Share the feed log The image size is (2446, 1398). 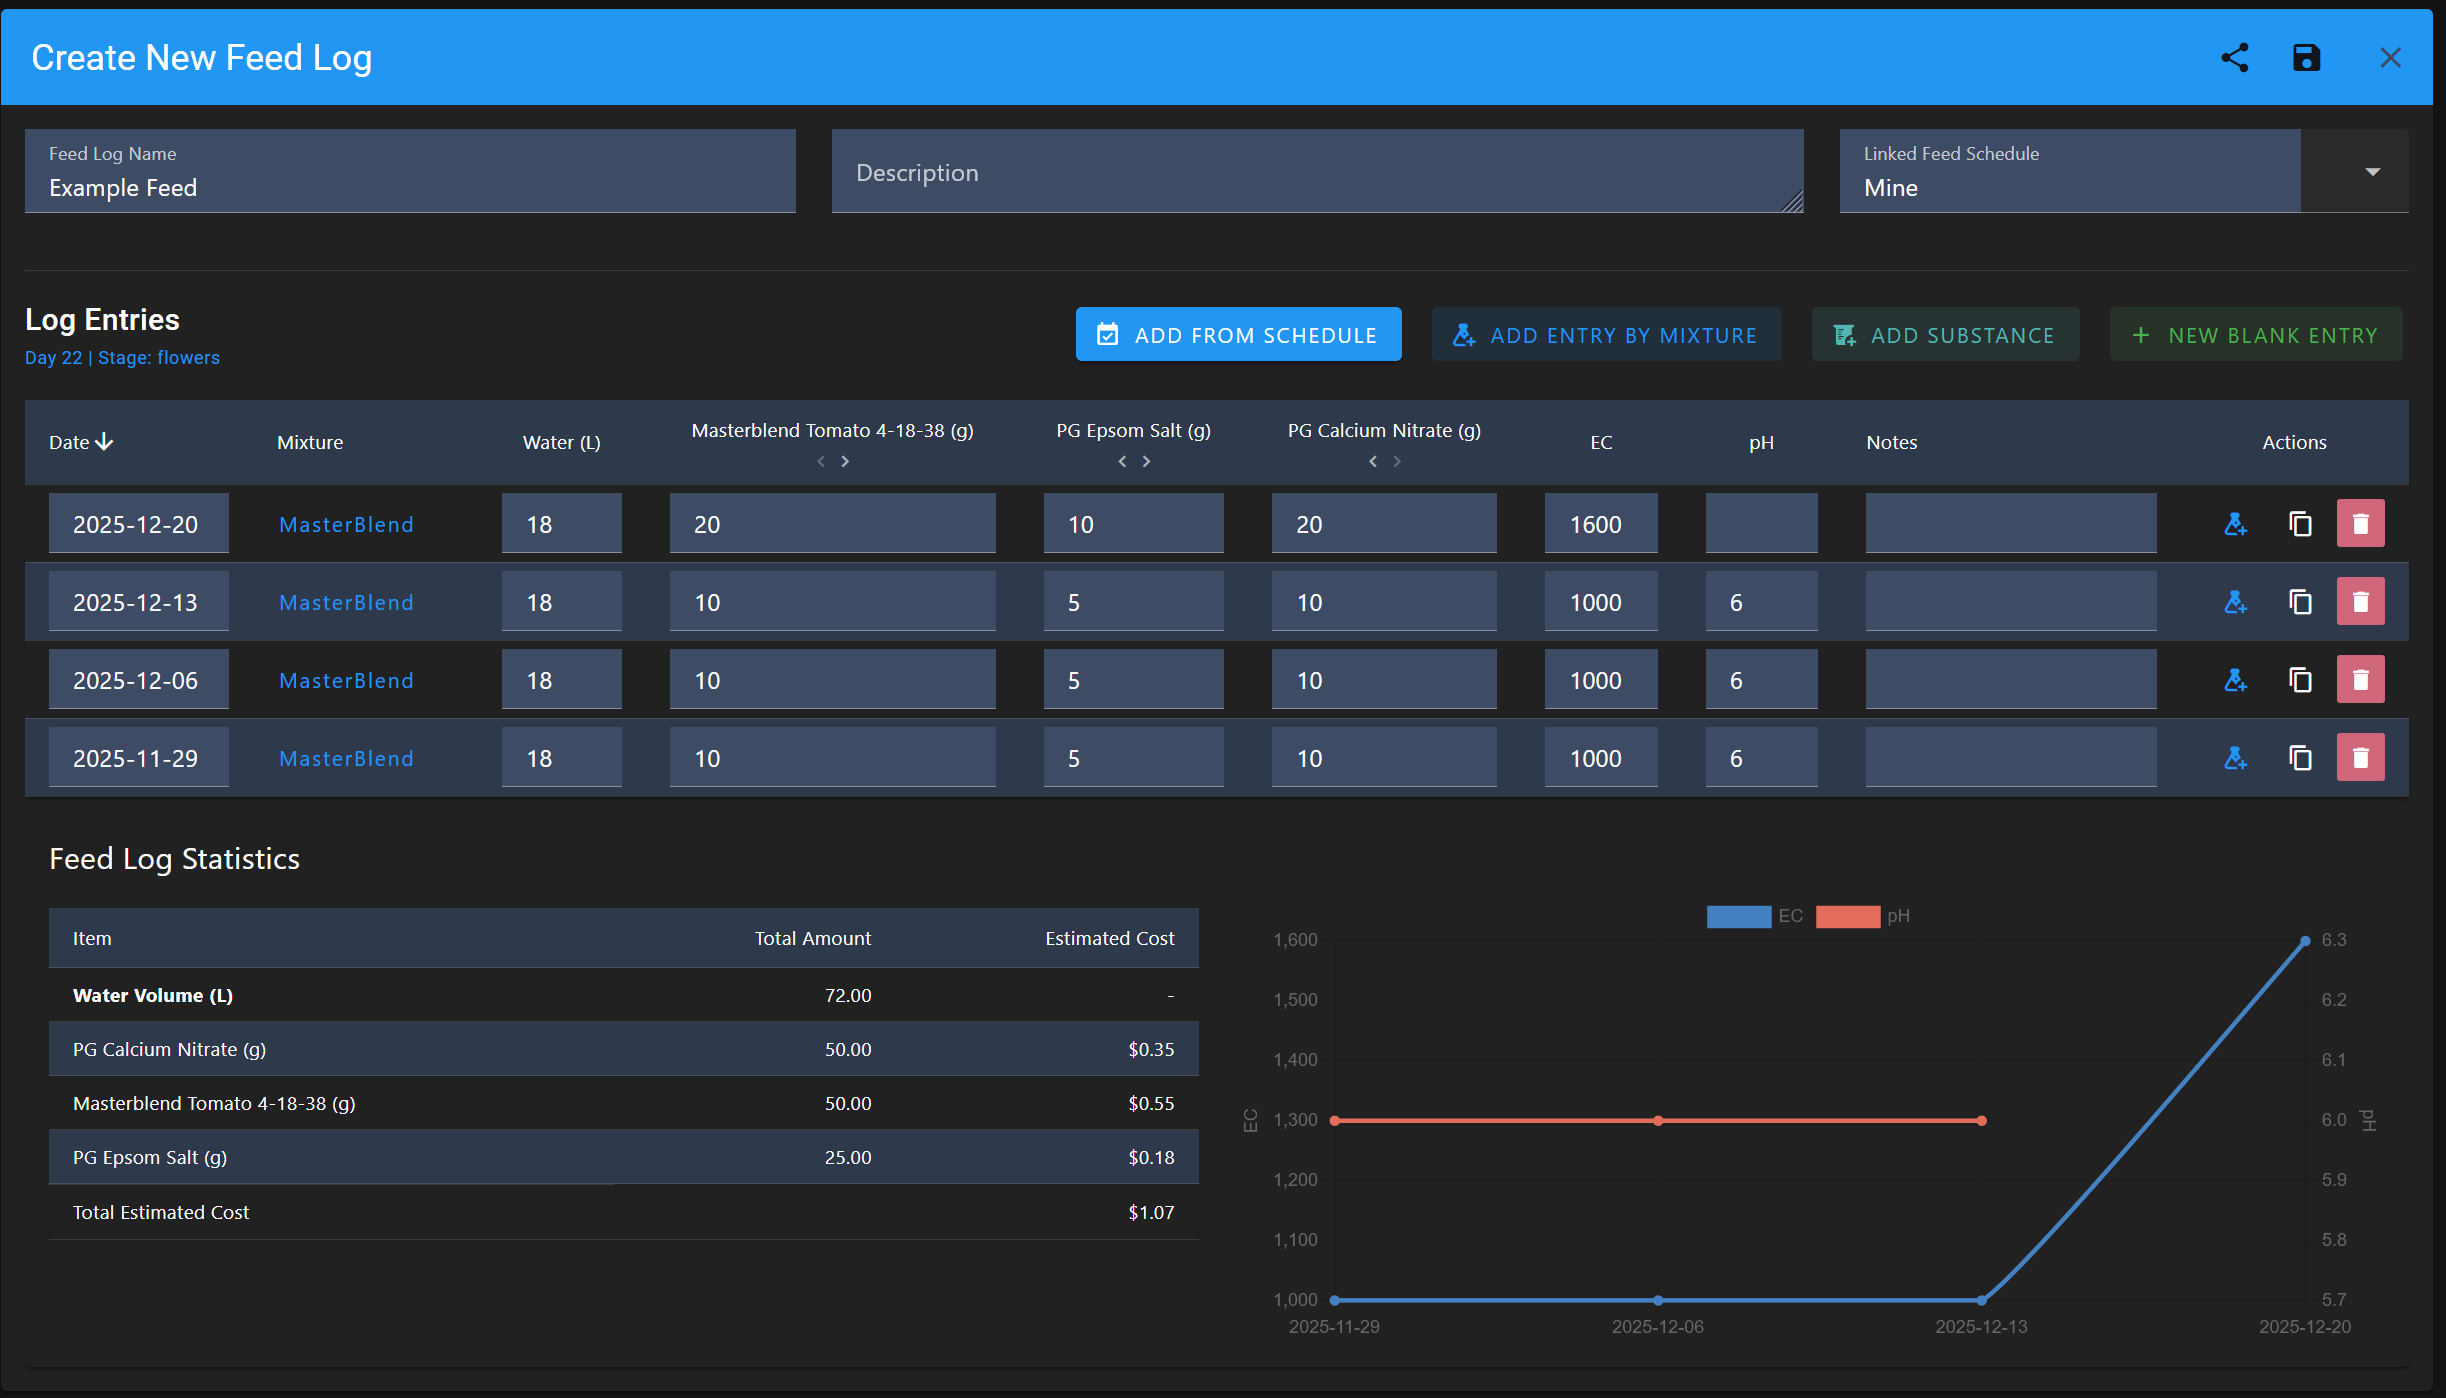point(2236,57)
